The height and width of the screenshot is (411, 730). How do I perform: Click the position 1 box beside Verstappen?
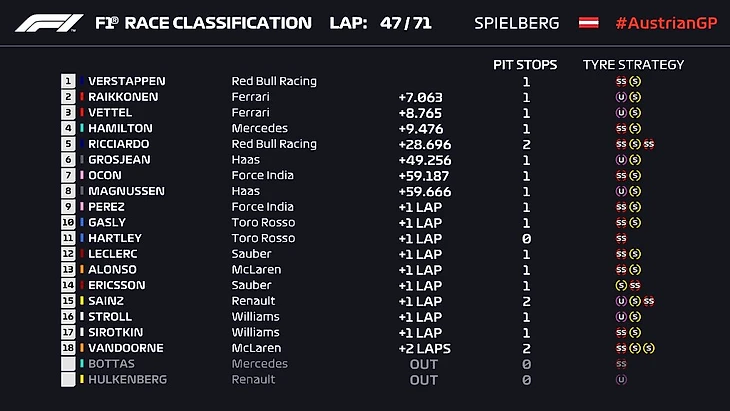point(68,81)
